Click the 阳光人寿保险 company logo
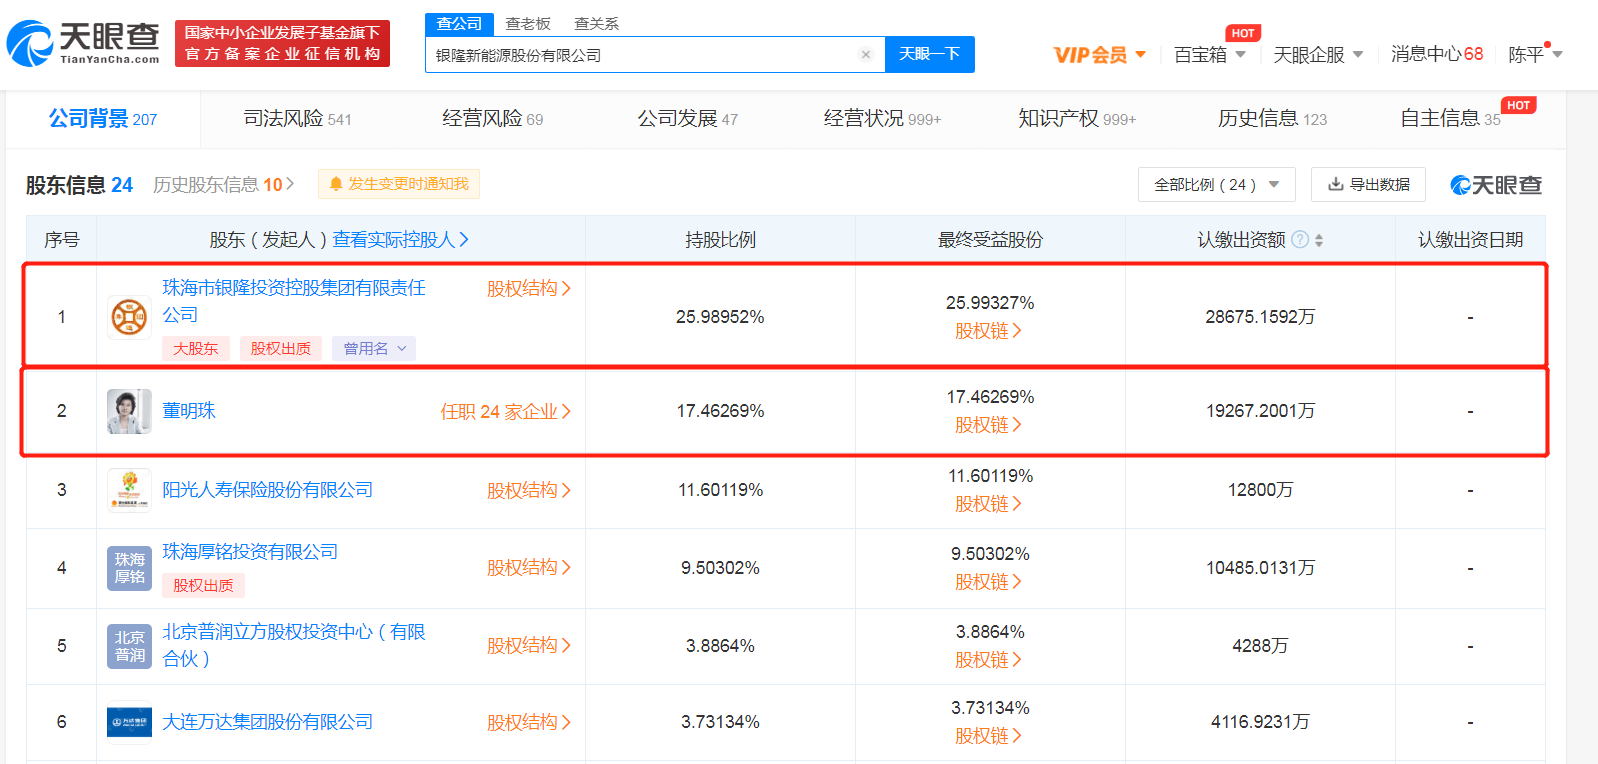 [129, 490]
